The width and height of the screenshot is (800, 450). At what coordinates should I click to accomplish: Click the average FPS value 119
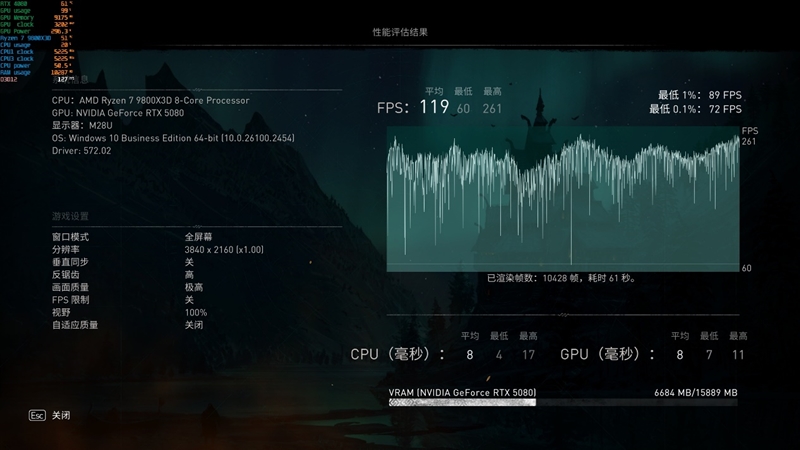point(433,107)
